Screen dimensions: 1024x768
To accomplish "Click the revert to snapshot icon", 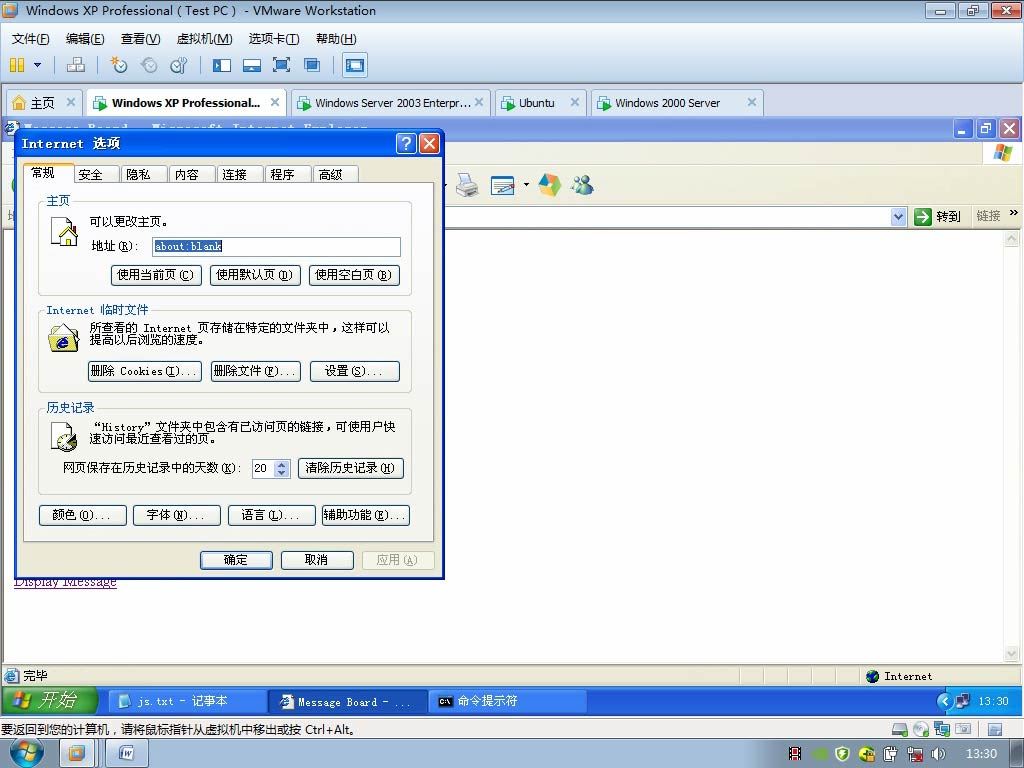I will (x=149, y=65).
